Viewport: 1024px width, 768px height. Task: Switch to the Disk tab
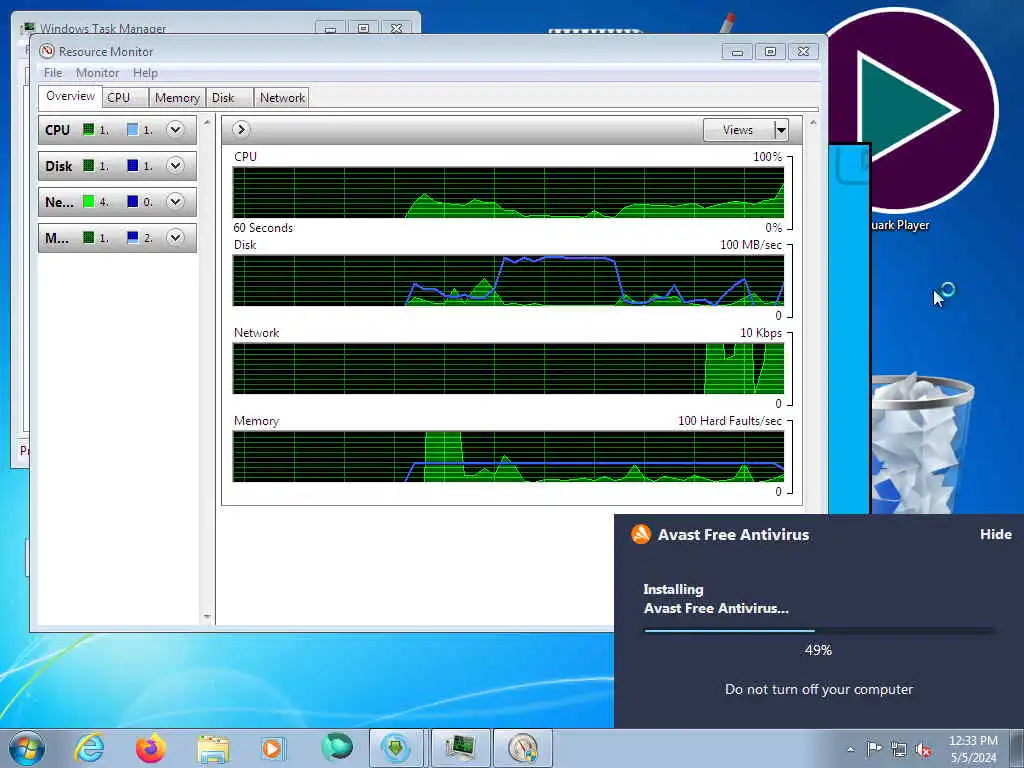229,97
